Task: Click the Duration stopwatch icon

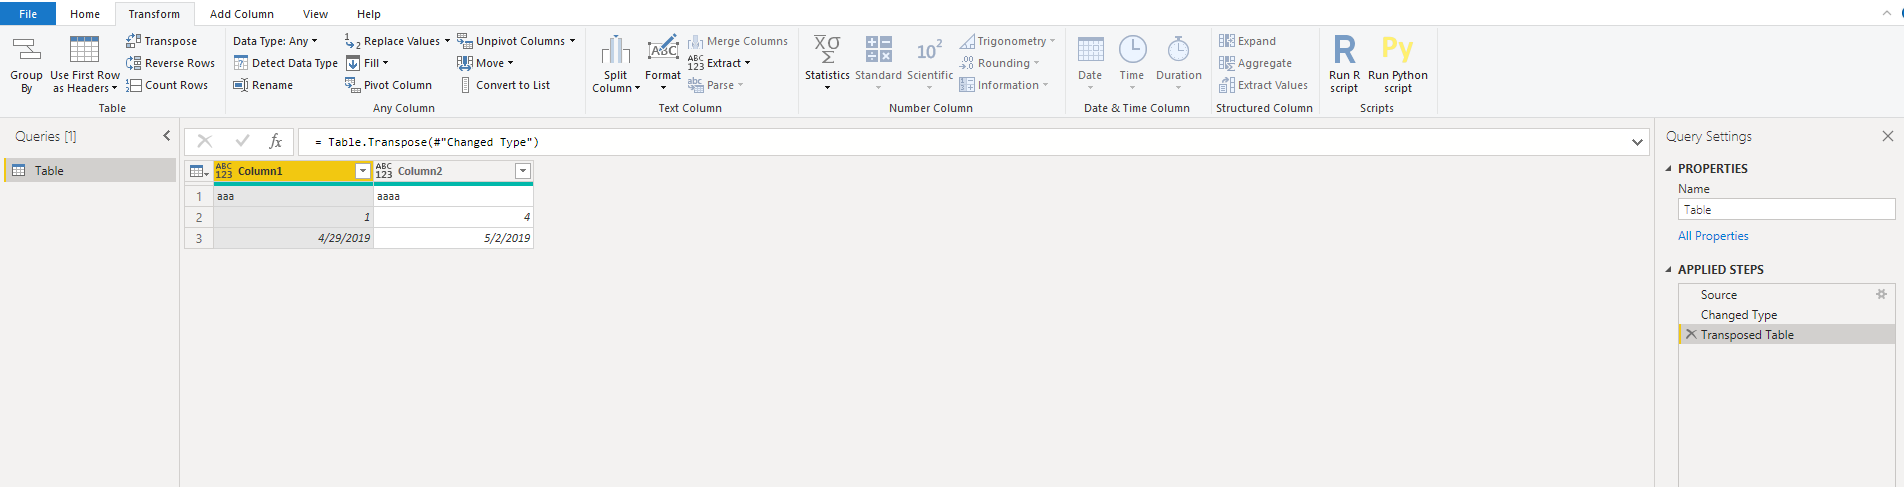Action: (1179, 49)
